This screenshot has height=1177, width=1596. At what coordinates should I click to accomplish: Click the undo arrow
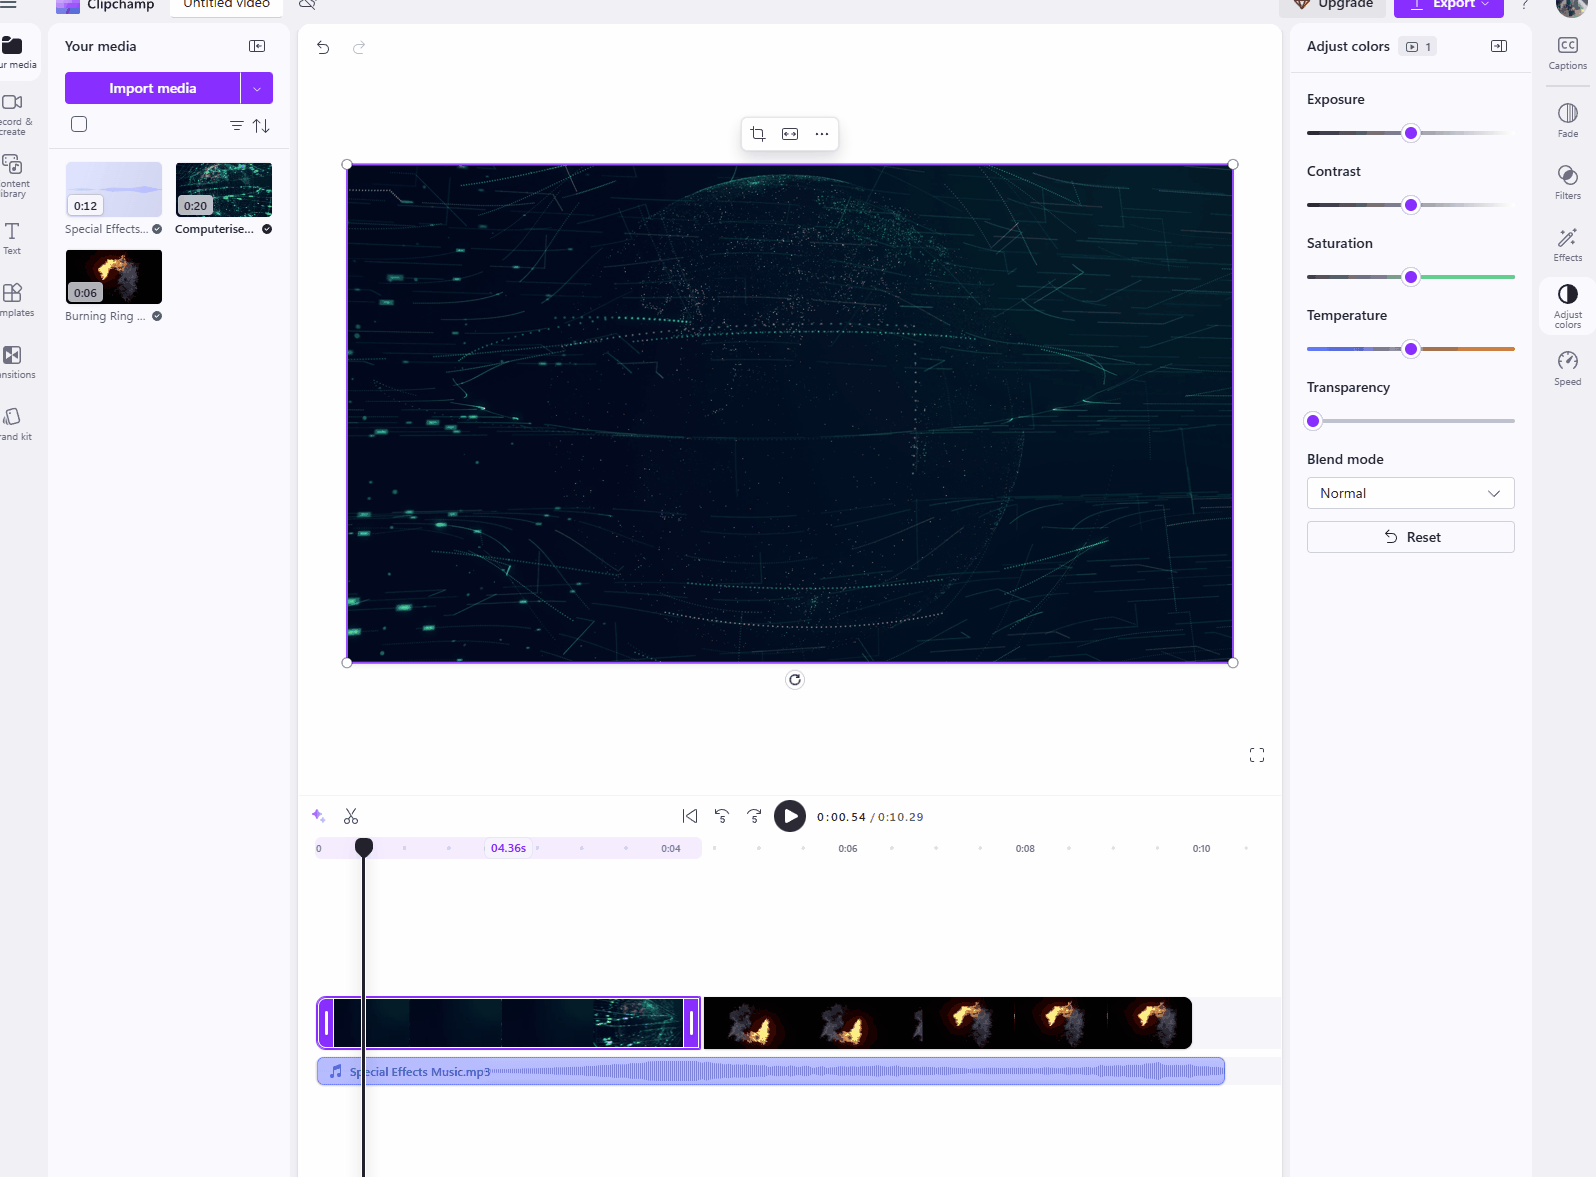pyautogui.click(x=323, y=48)
